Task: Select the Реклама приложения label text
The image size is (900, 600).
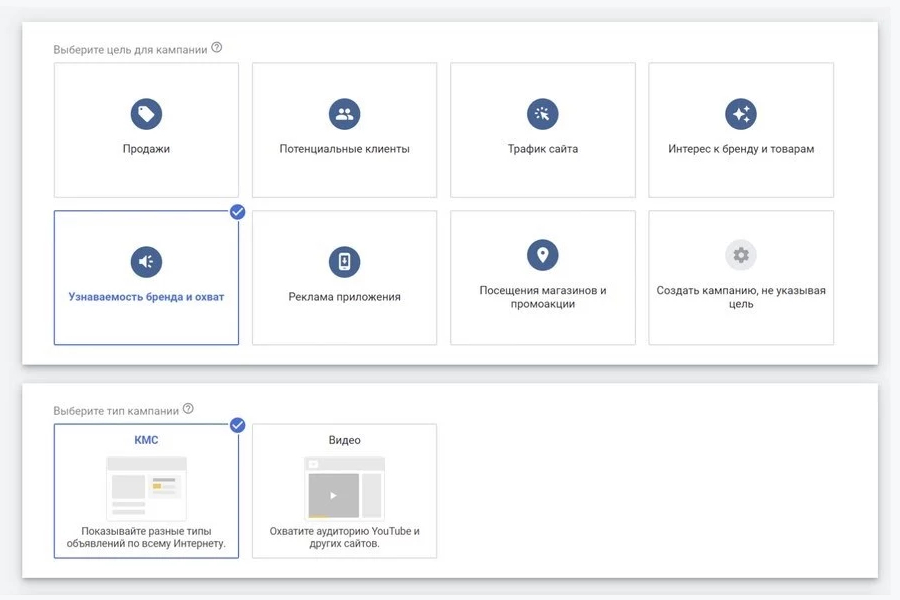Action: 344,297
